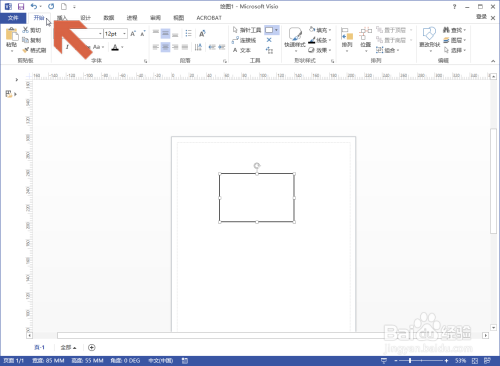
Task: Click the New blank document icon
Action: [x=64, y=6]
